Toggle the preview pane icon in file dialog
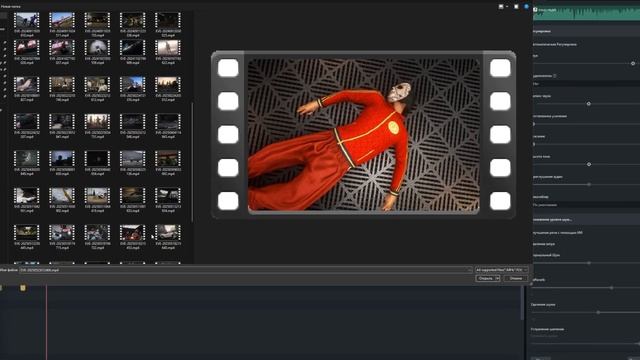This screenshot has height=360, width=640. [x=516, y=7]
